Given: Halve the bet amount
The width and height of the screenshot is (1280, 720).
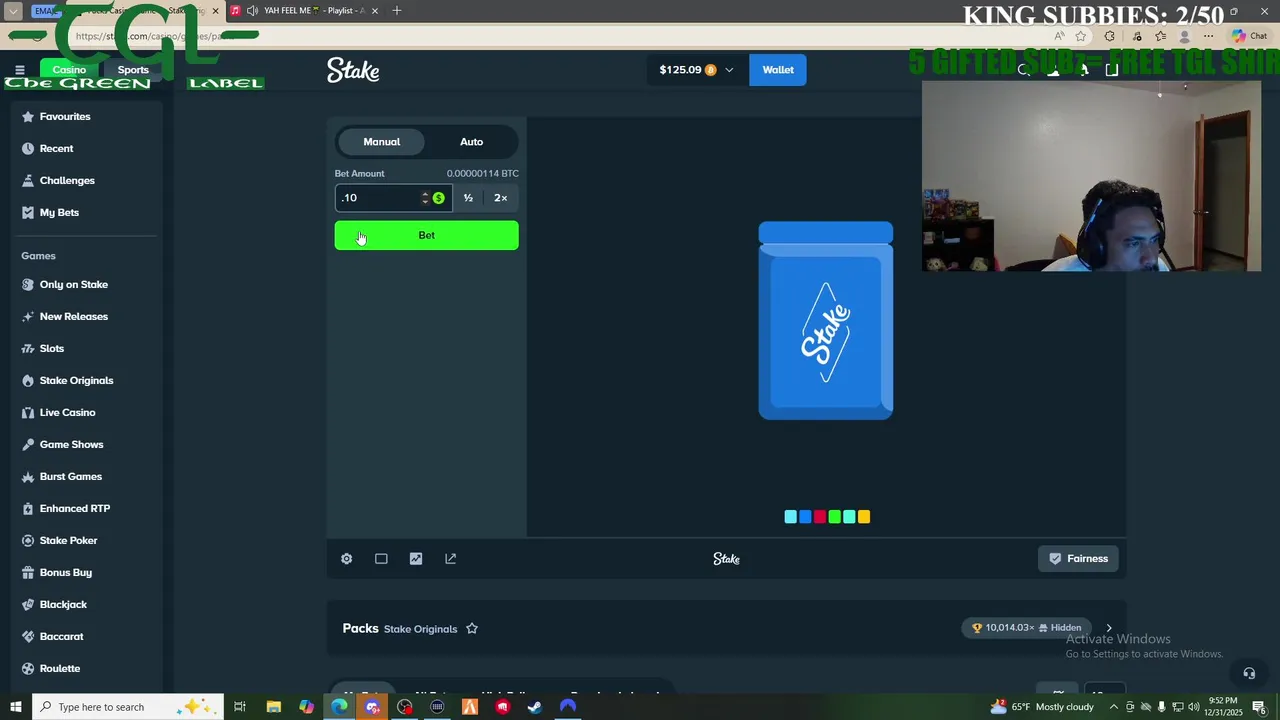Looking at the screenshot, I should [x=468, y=198].
